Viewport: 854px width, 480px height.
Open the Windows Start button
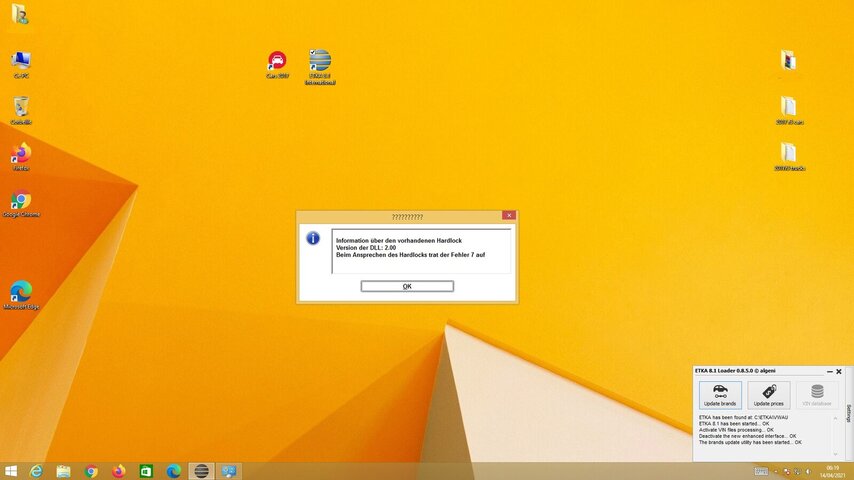click(x=10, y=471)
